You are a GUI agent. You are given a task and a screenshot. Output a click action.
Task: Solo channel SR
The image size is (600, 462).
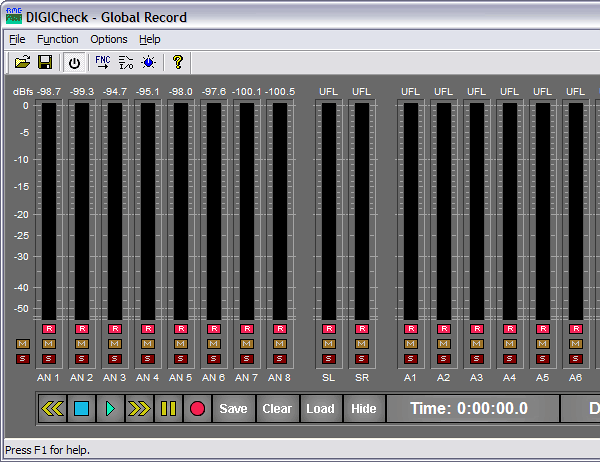362,359
